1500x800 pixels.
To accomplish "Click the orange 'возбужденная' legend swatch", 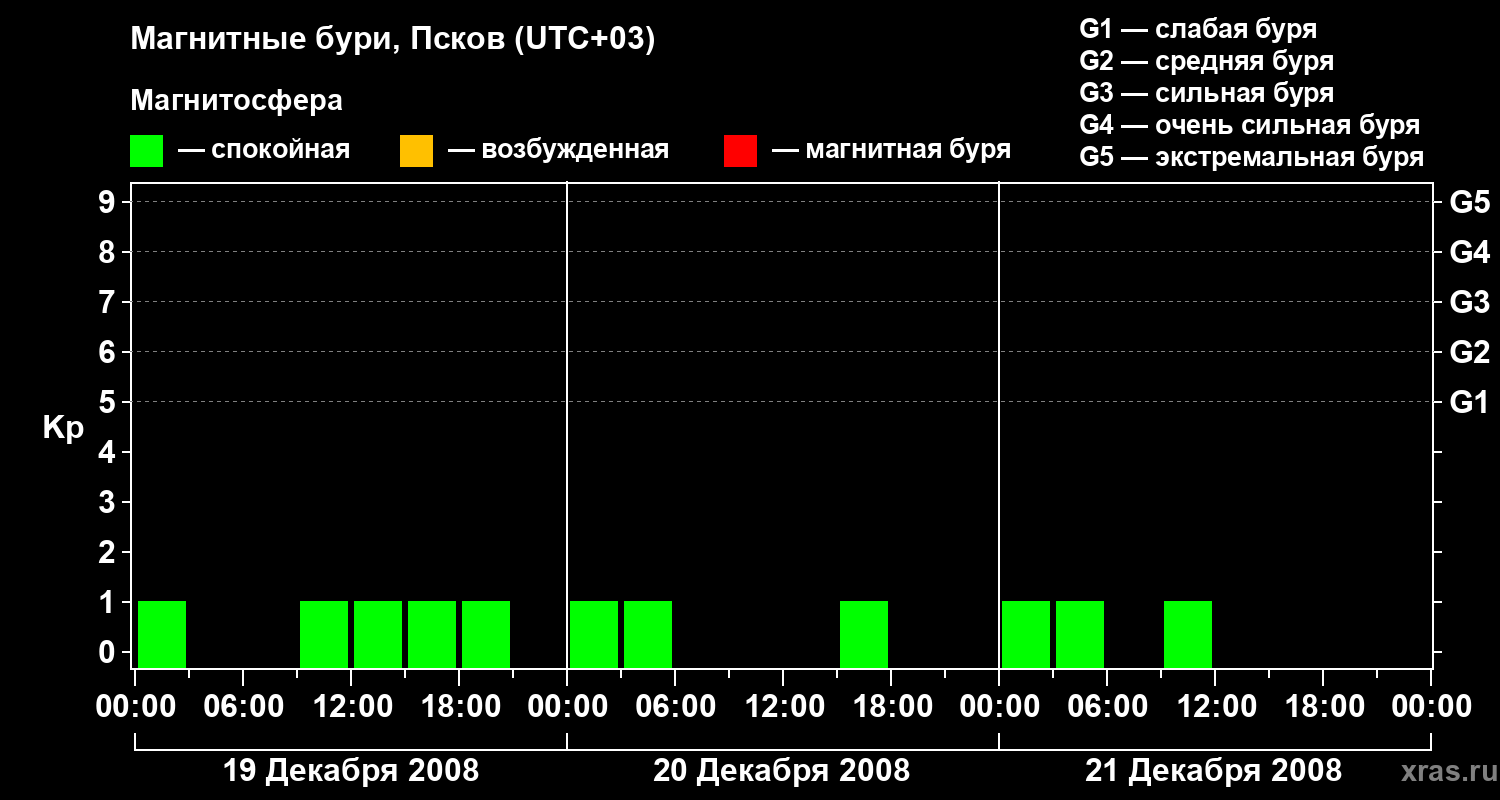I will click(x=416, y=151).
